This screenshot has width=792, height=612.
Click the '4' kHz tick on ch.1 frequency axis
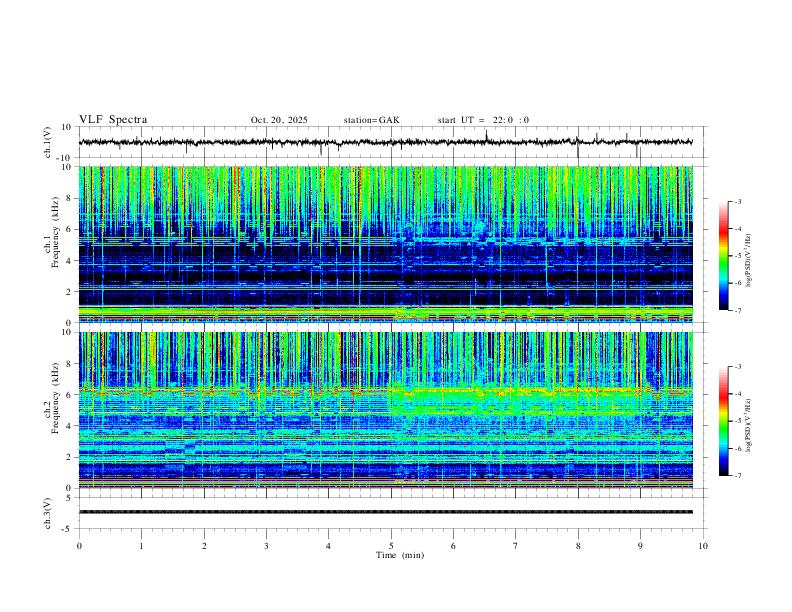pyautogui.click(x=70, y=261)
